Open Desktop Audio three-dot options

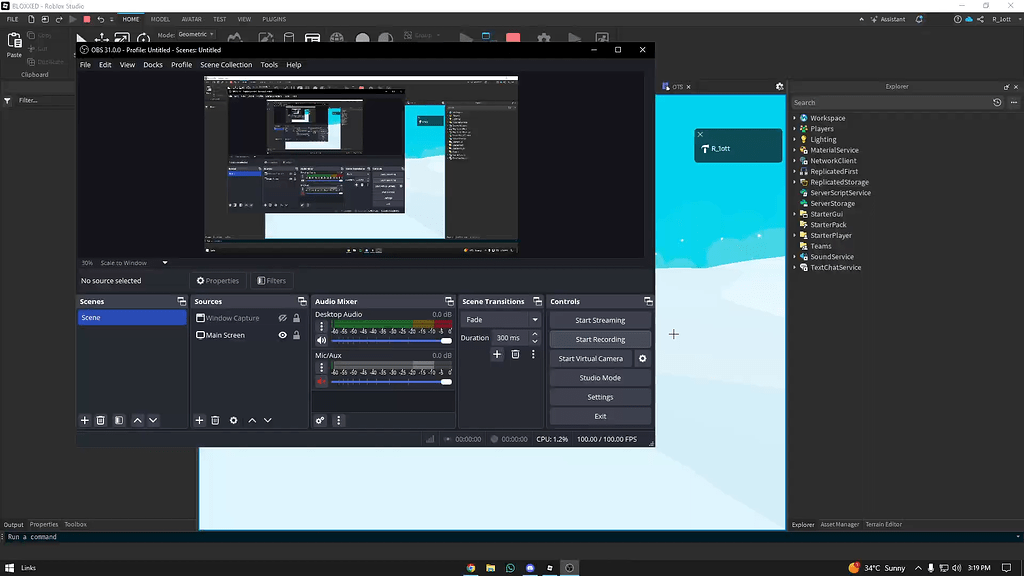tap(321, 327)
